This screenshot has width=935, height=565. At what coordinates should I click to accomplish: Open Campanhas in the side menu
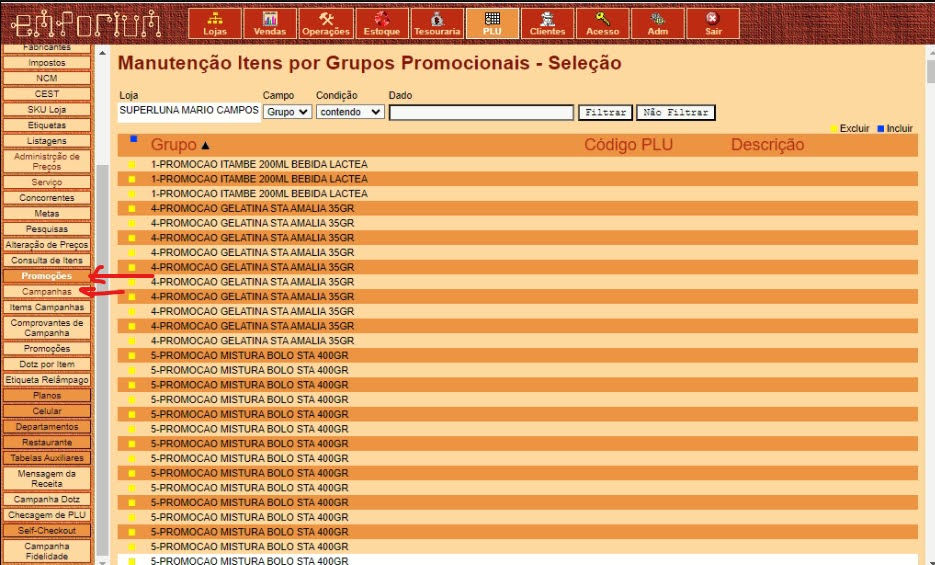[x=47, y=292]
